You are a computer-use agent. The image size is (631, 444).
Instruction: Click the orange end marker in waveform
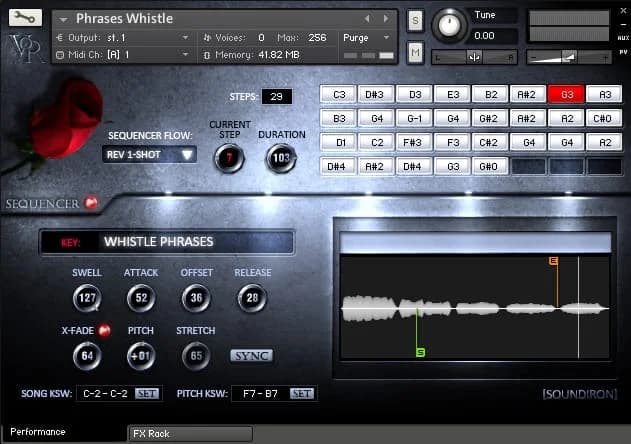553,261
